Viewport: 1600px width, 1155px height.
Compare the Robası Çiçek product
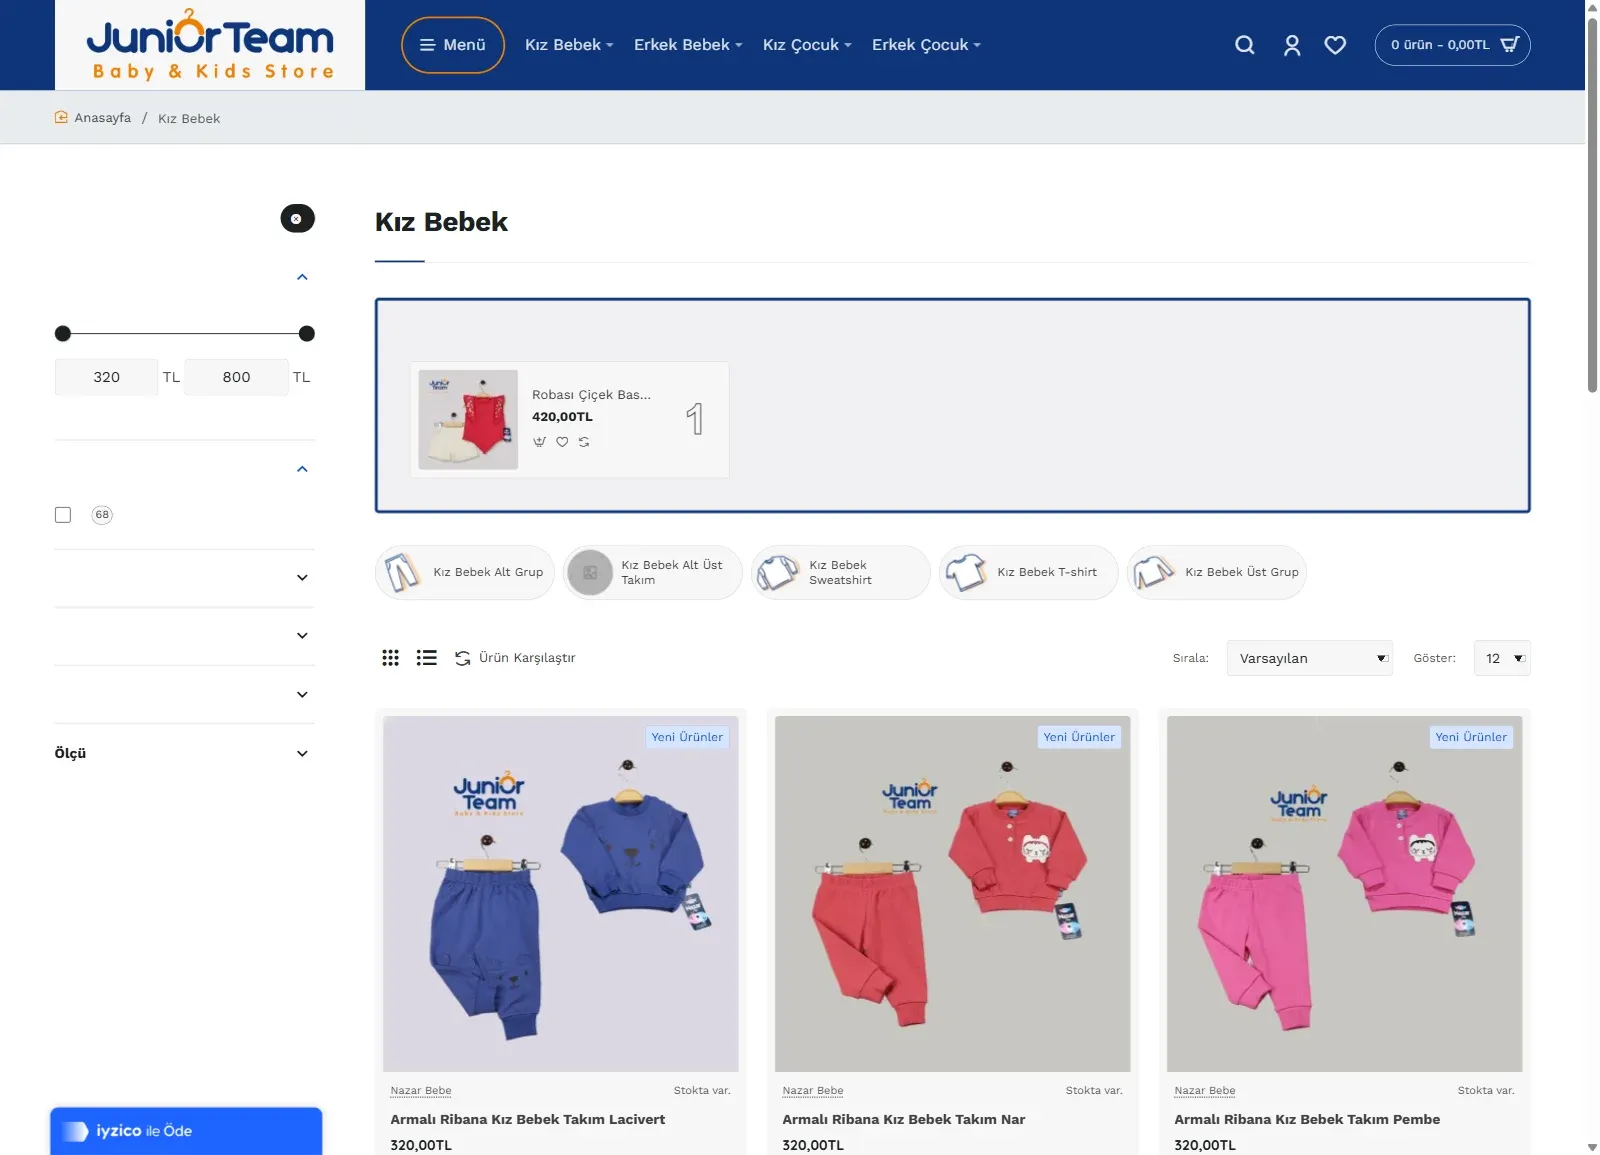point(584,442)
